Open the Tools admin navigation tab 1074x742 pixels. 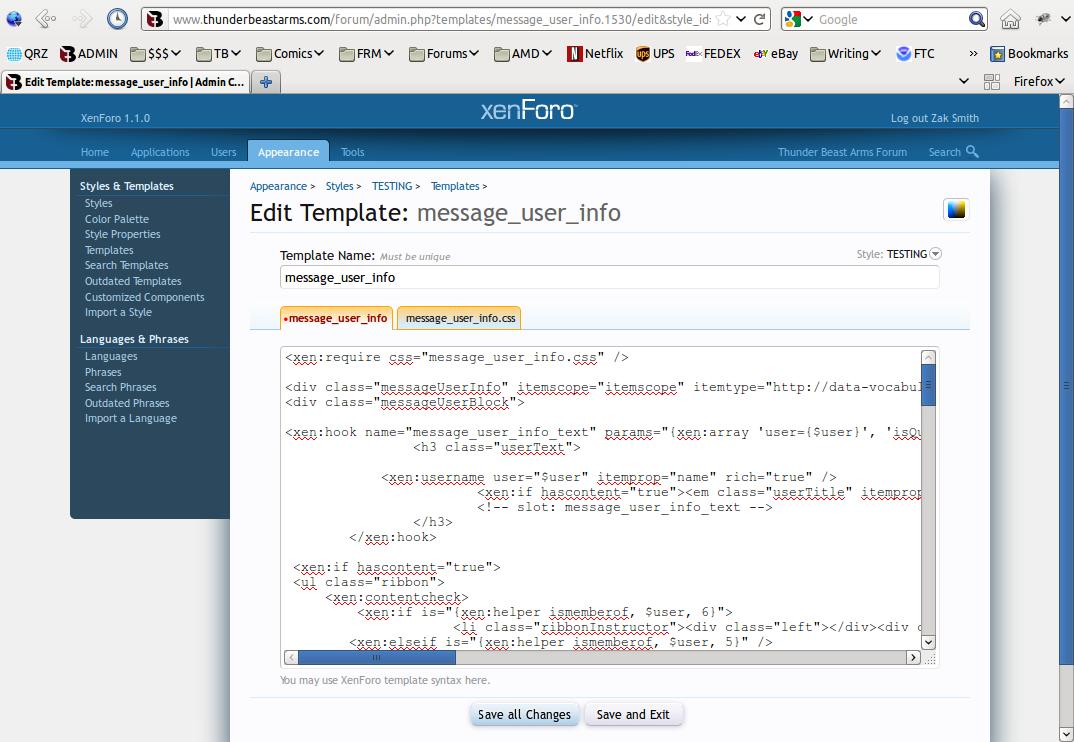[x=352, y=152]
